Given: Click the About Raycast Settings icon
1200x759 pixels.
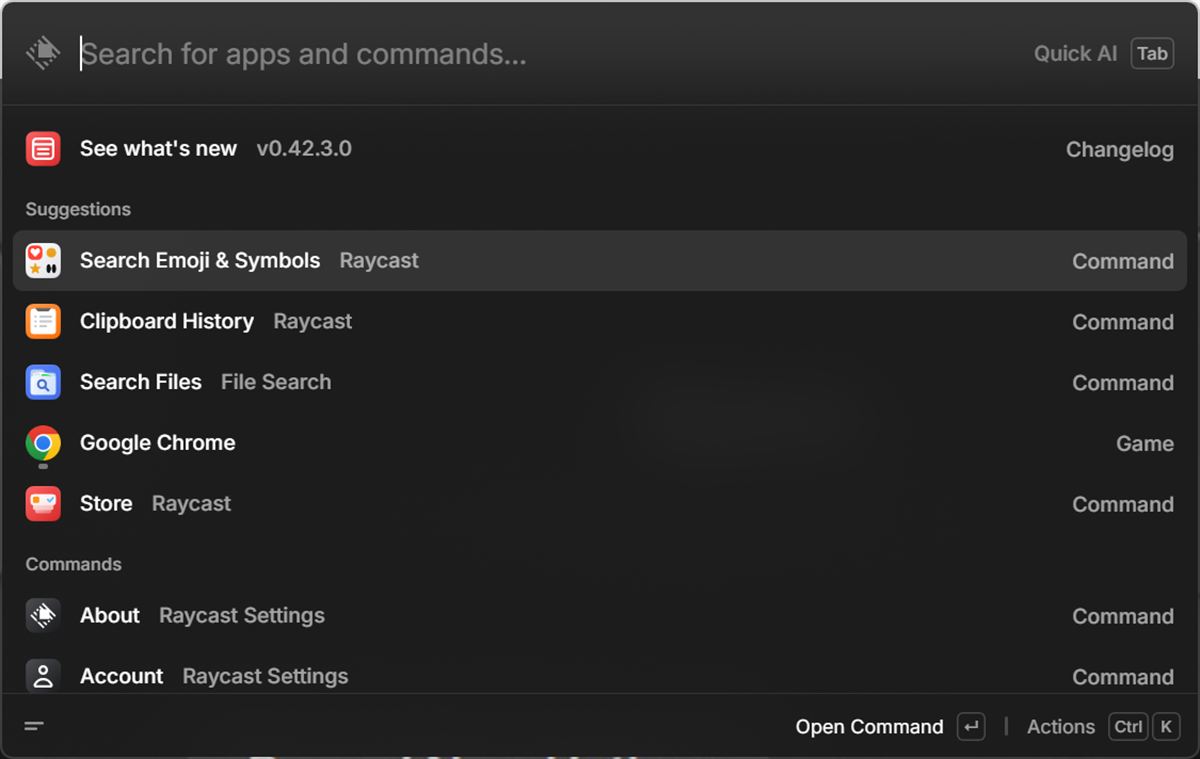Looking at the screenshot, I should [x=43, y=616].
